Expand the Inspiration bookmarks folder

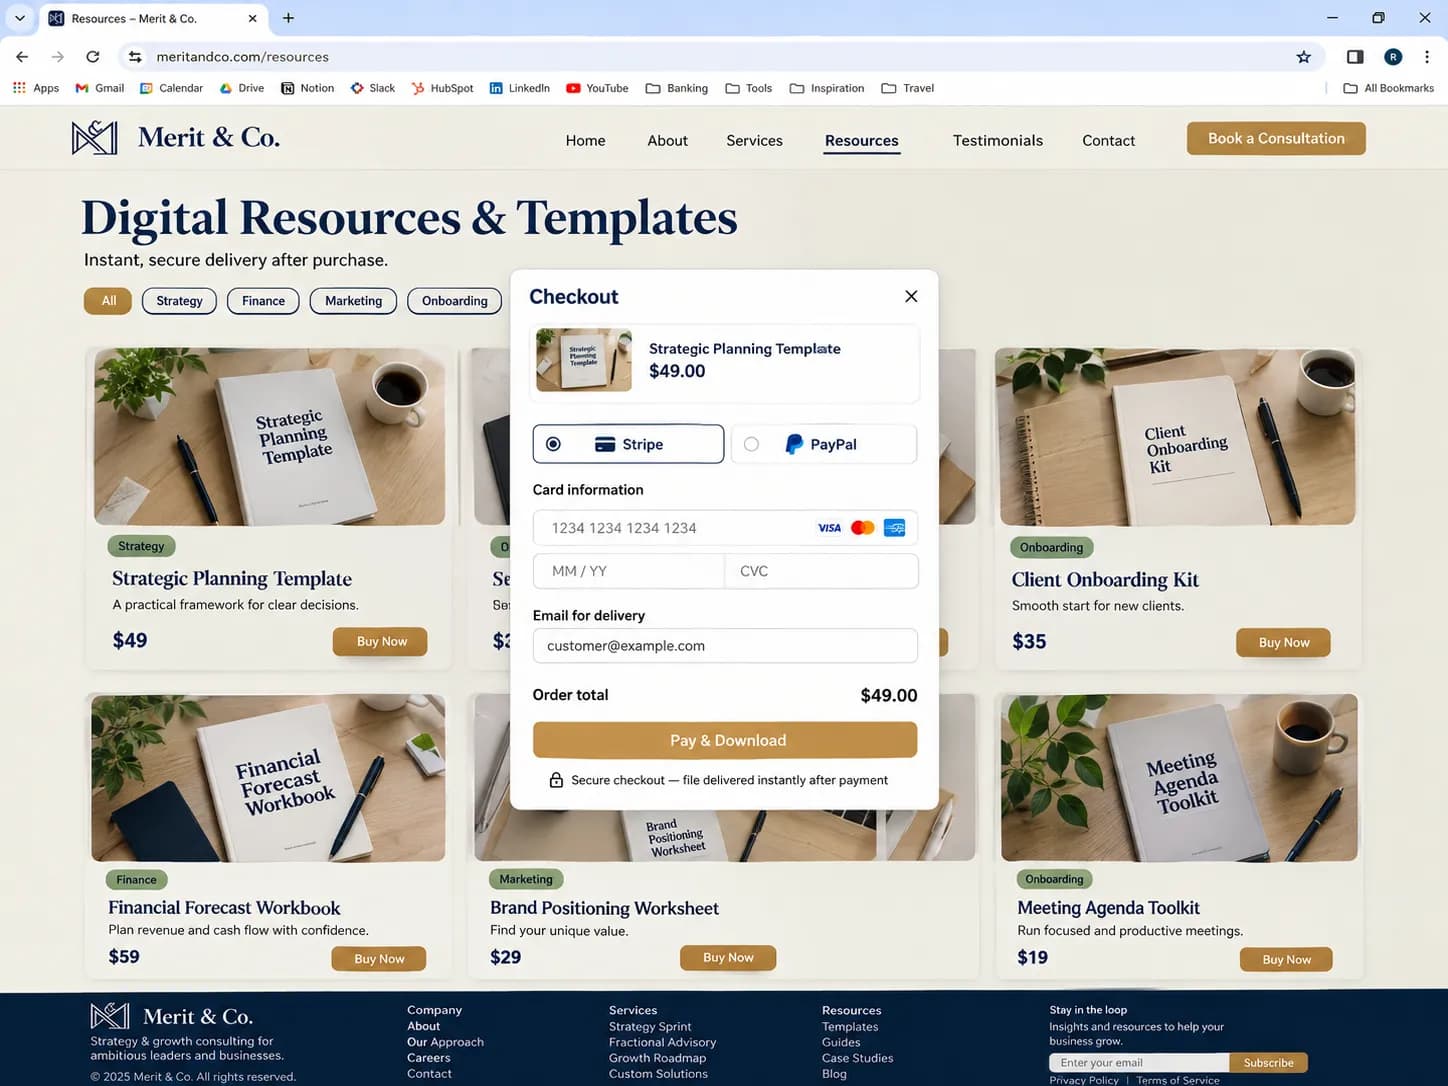click(827, 88)
